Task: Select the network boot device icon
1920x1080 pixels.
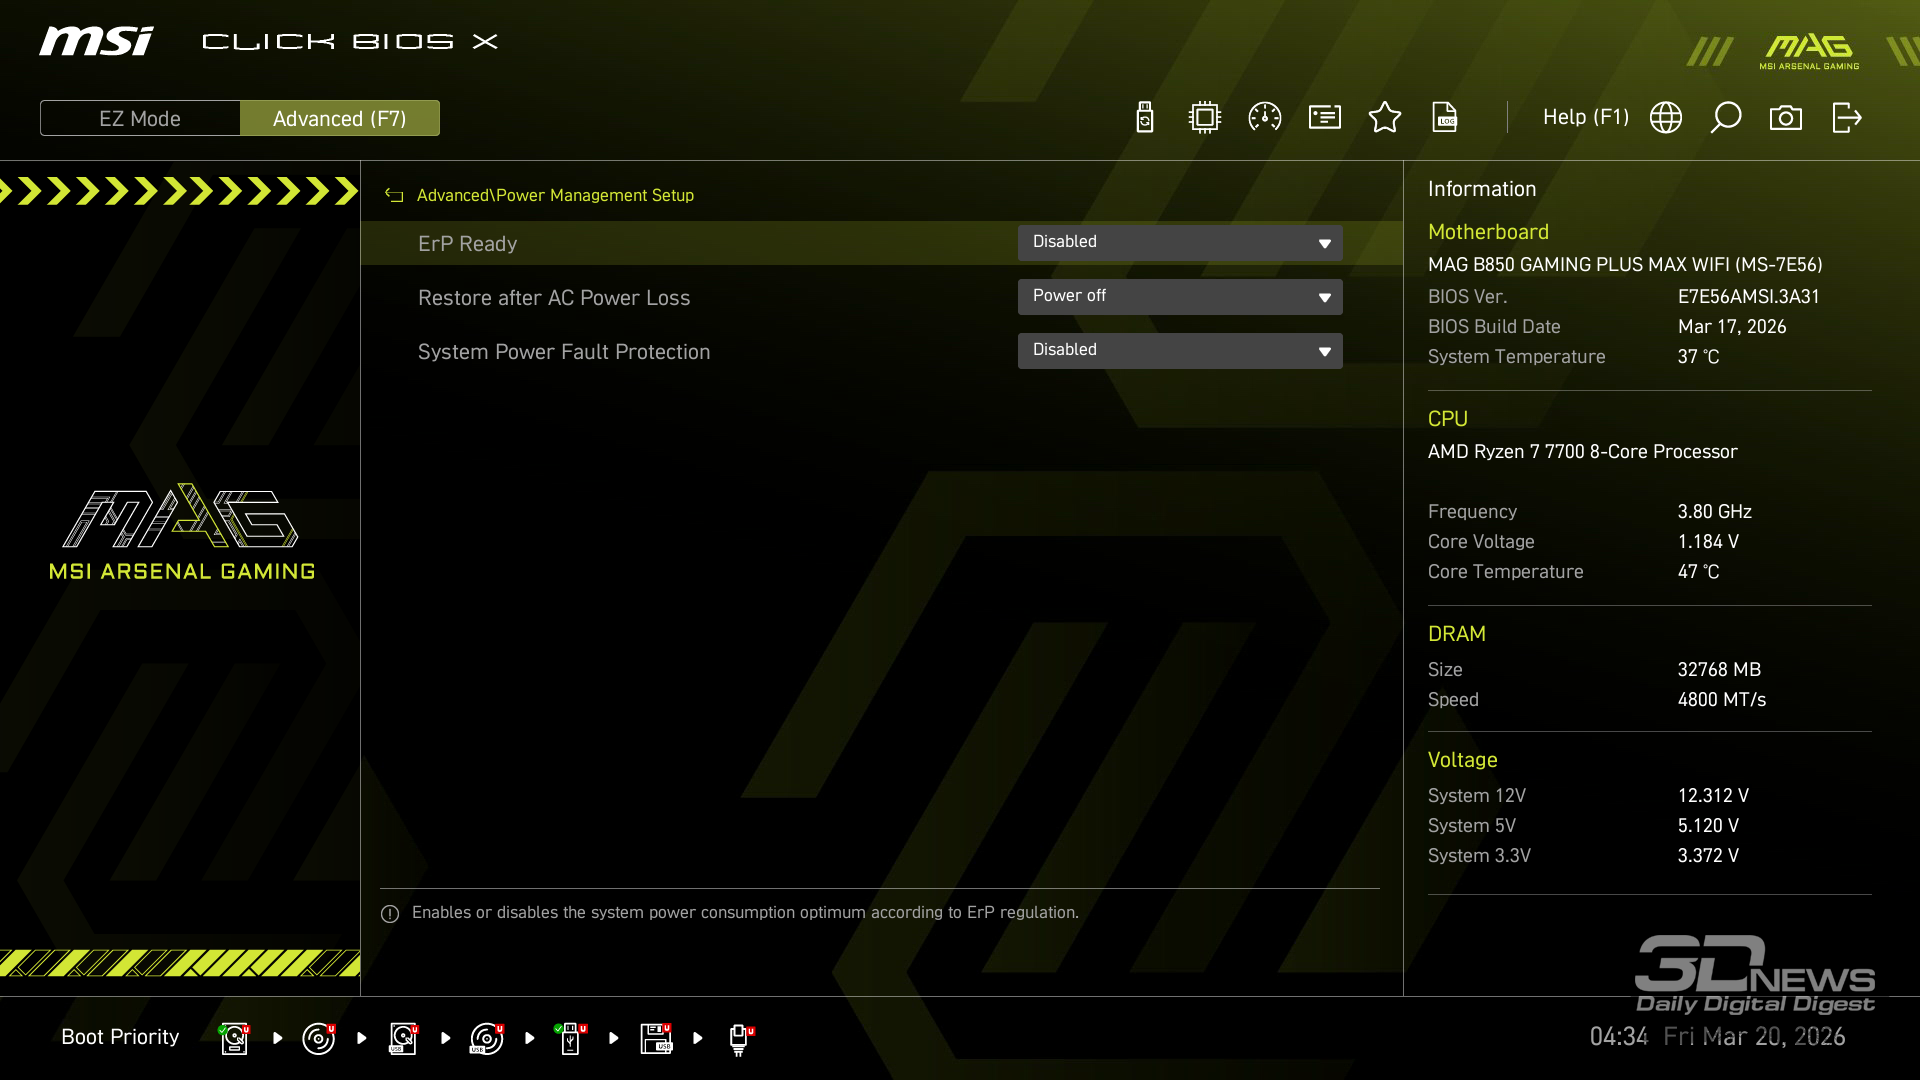Action: click(x=740, y=1038)
